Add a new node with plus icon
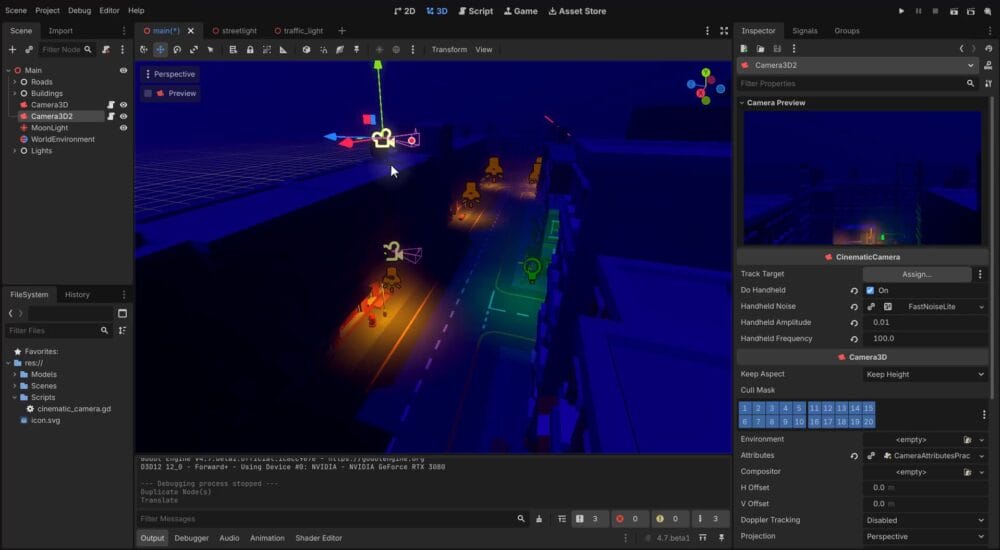1000x550 pixels. pos(12,49)
